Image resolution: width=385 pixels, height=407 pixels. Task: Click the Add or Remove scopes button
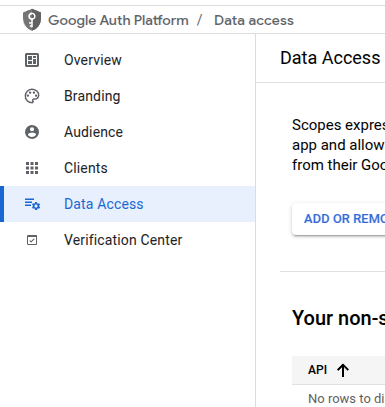(x=338, y=219)
